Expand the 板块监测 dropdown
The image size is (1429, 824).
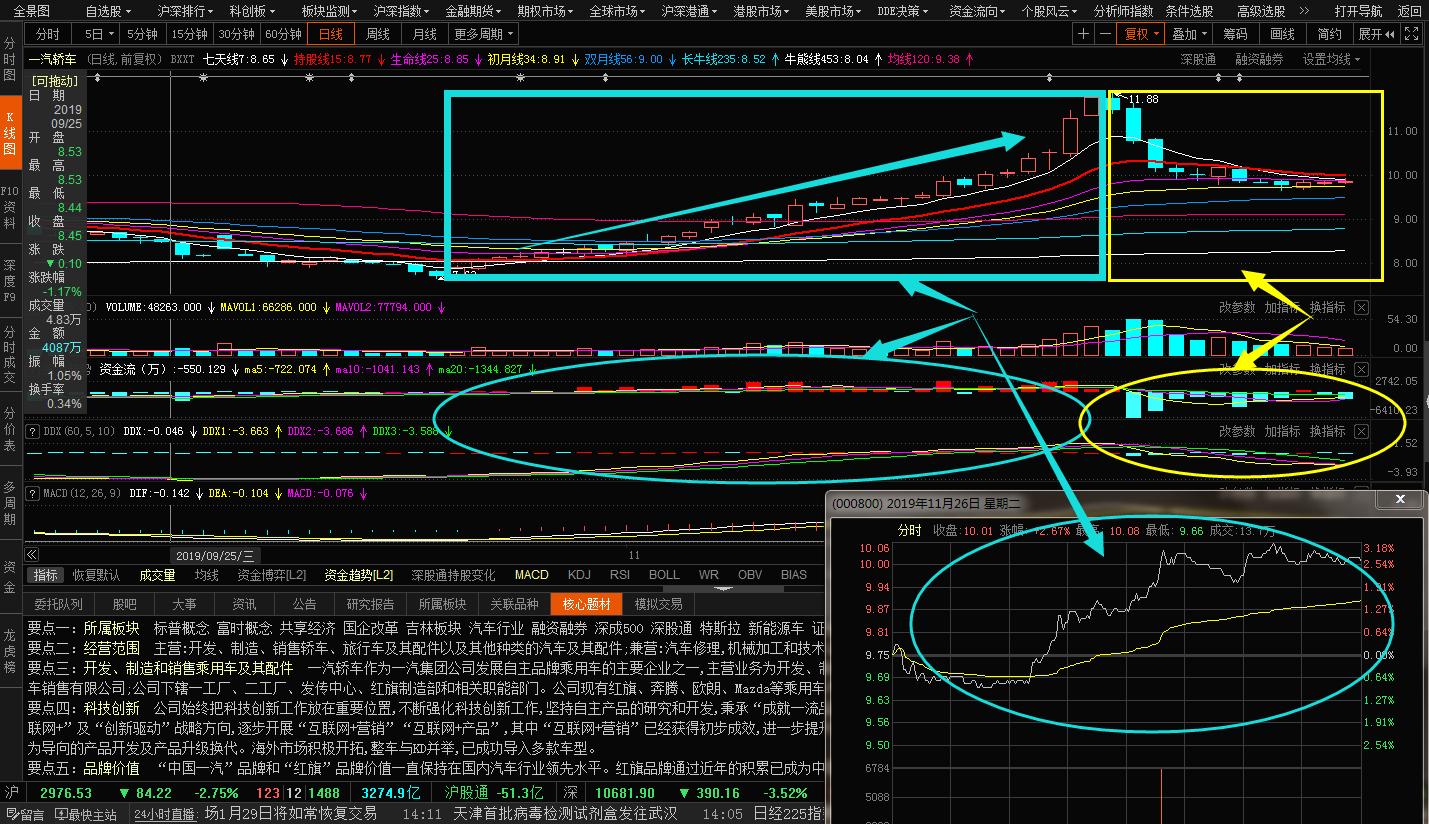pyautogui.click(x=331, y=11)
